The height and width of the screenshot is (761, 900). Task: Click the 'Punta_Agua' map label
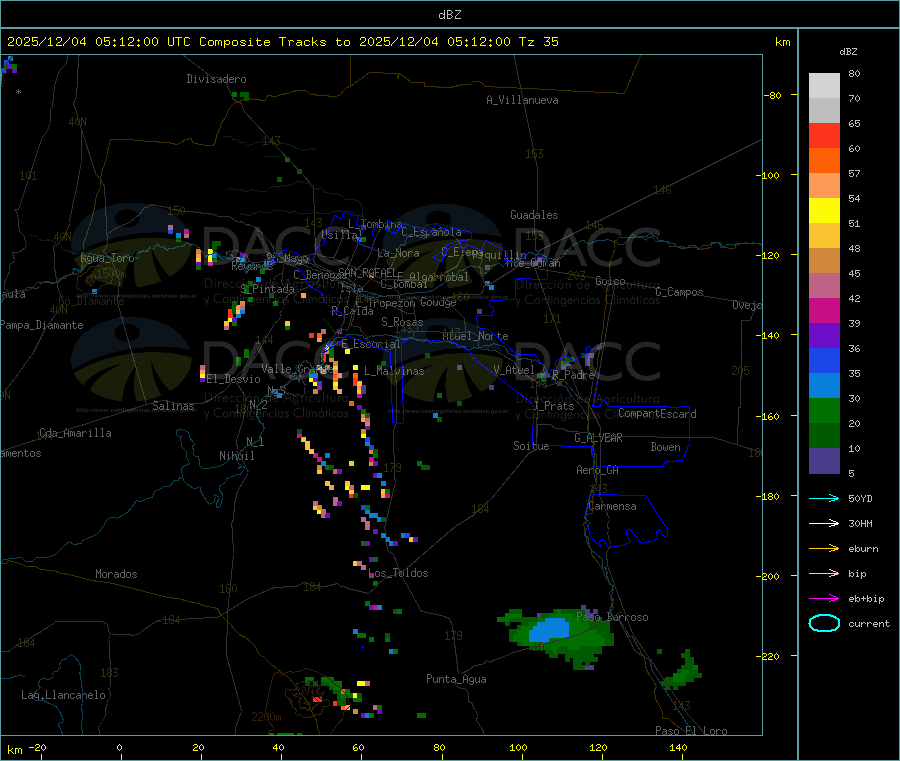point(456,679)
